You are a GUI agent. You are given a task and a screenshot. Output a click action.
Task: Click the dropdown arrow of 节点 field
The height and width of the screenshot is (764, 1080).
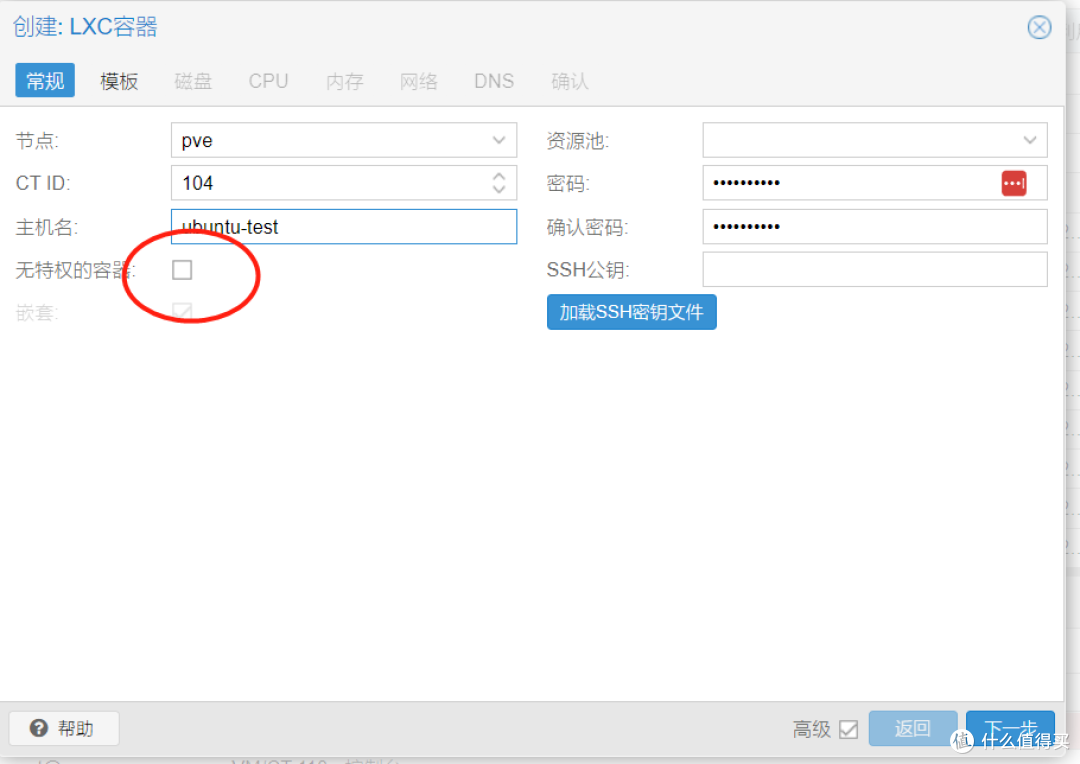click(499, 140)
